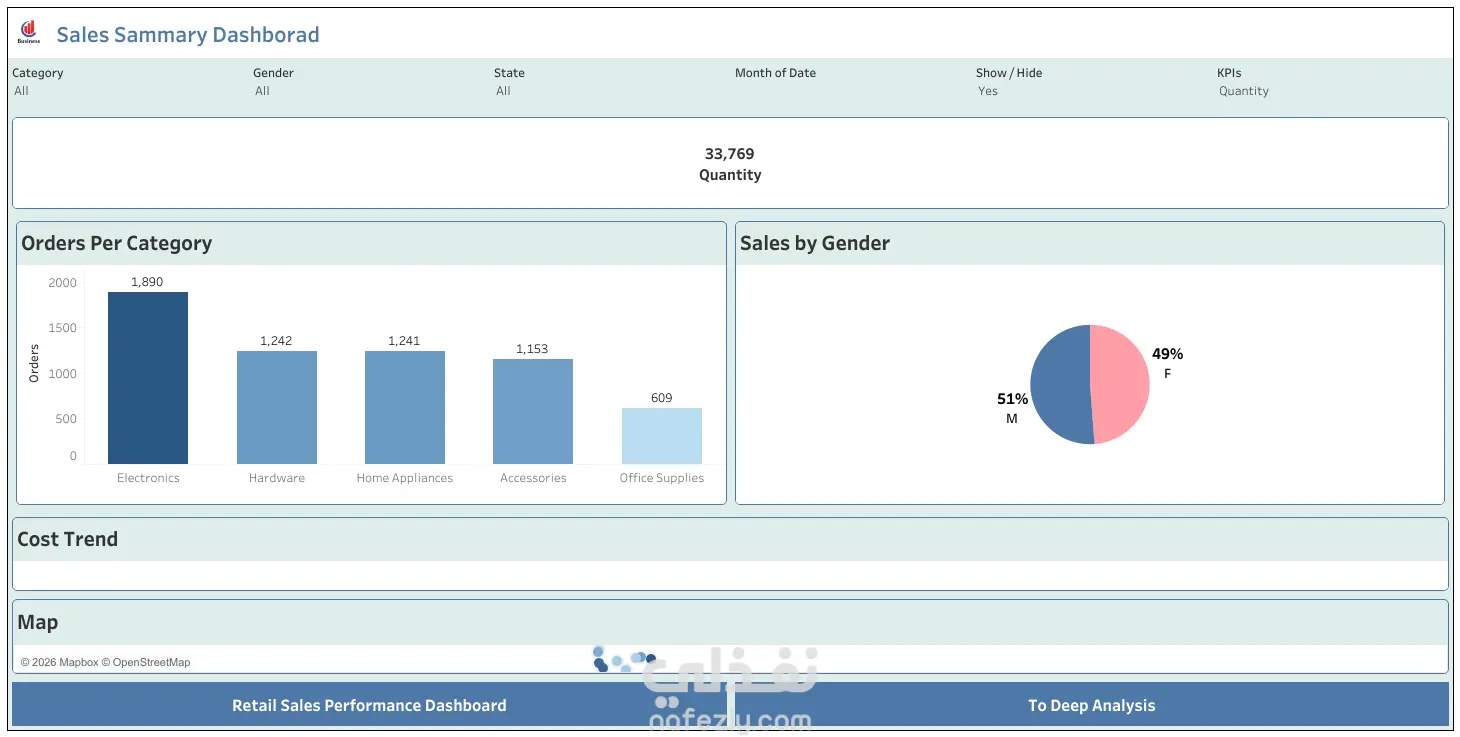This screenshot has height=737, width=1460.
Task: Click the Business logo icon beside the title
Action: (x=29, y=33)
